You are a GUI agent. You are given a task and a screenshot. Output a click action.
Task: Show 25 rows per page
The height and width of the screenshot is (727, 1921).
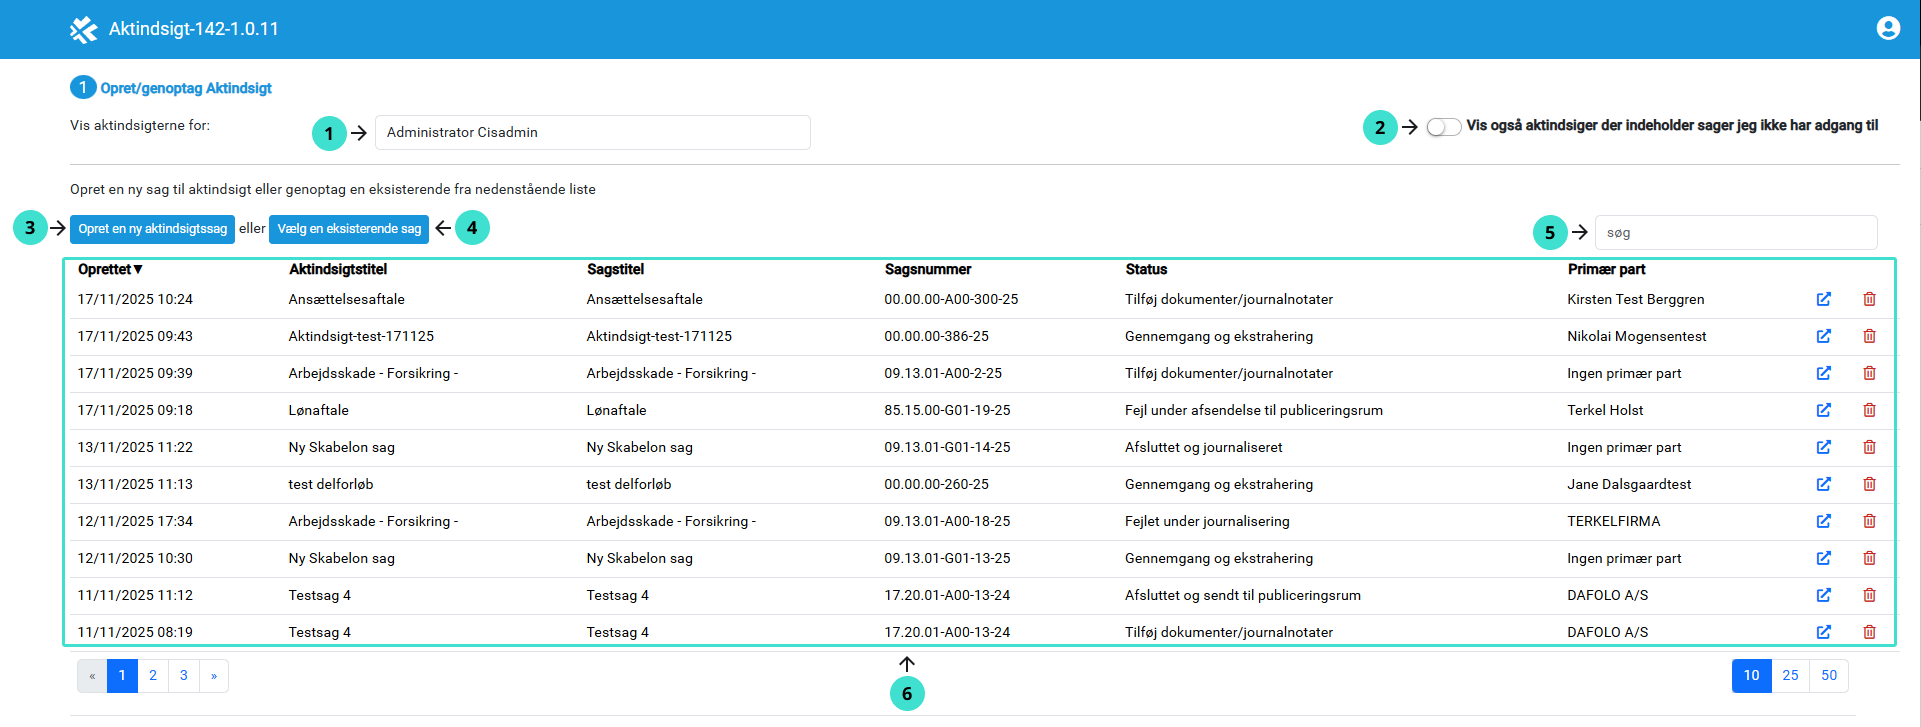pos(1790,676)
